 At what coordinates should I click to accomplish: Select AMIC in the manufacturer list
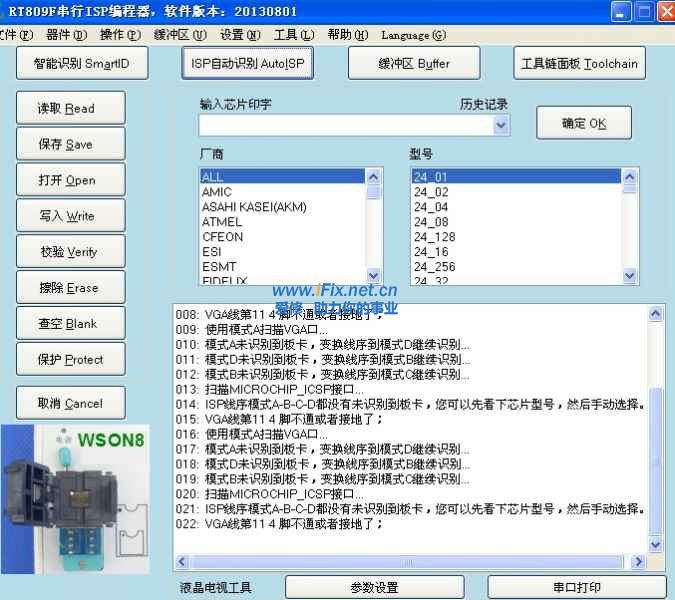(x=217, y=192)
